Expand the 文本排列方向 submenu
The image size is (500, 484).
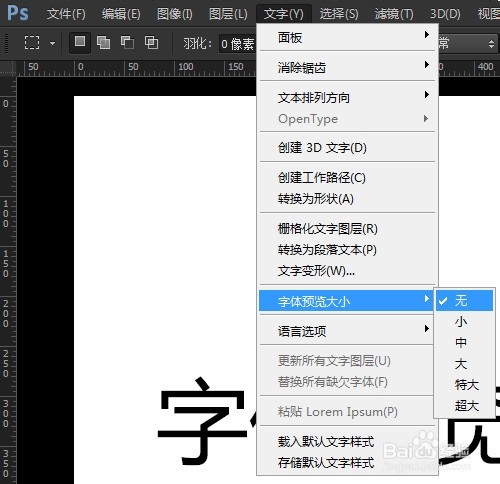[x=347, y=98]
